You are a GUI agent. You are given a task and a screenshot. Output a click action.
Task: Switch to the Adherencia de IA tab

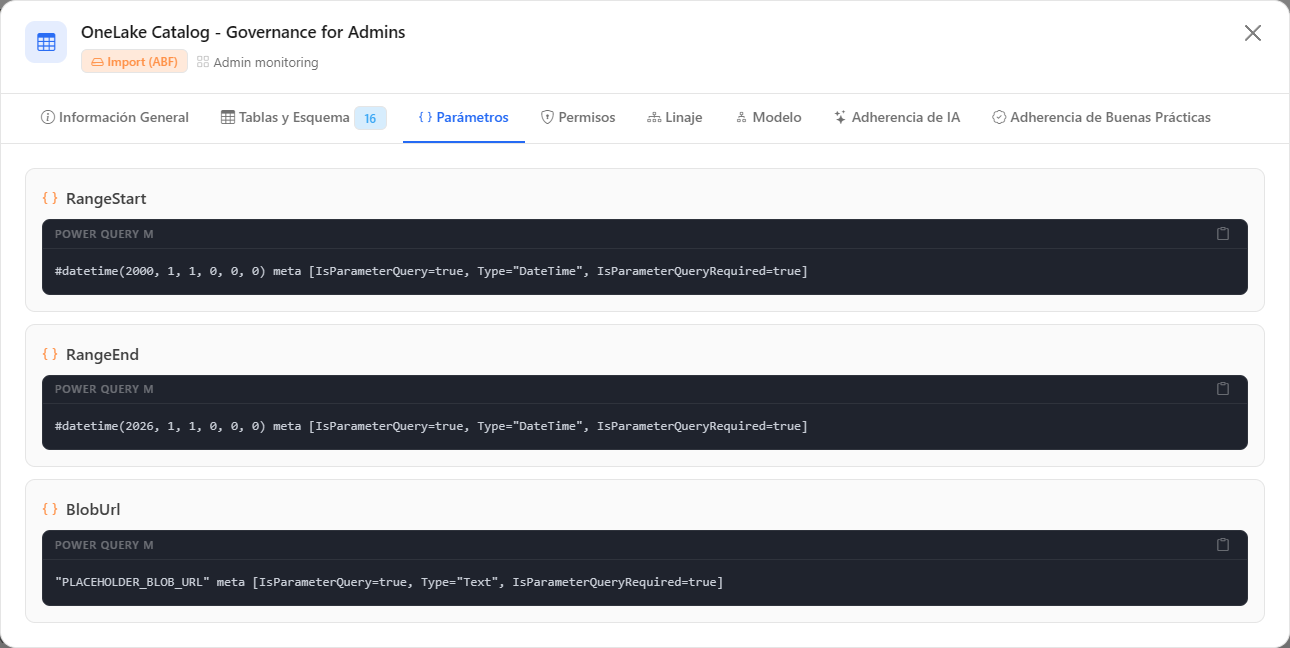tap(897, 118)
